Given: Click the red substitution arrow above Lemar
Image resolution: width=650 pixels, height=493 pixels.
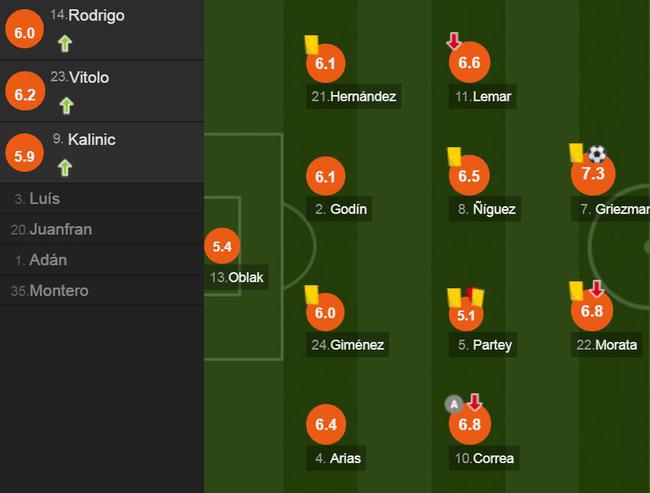Looking at the screenshot, I should (454, 41).
